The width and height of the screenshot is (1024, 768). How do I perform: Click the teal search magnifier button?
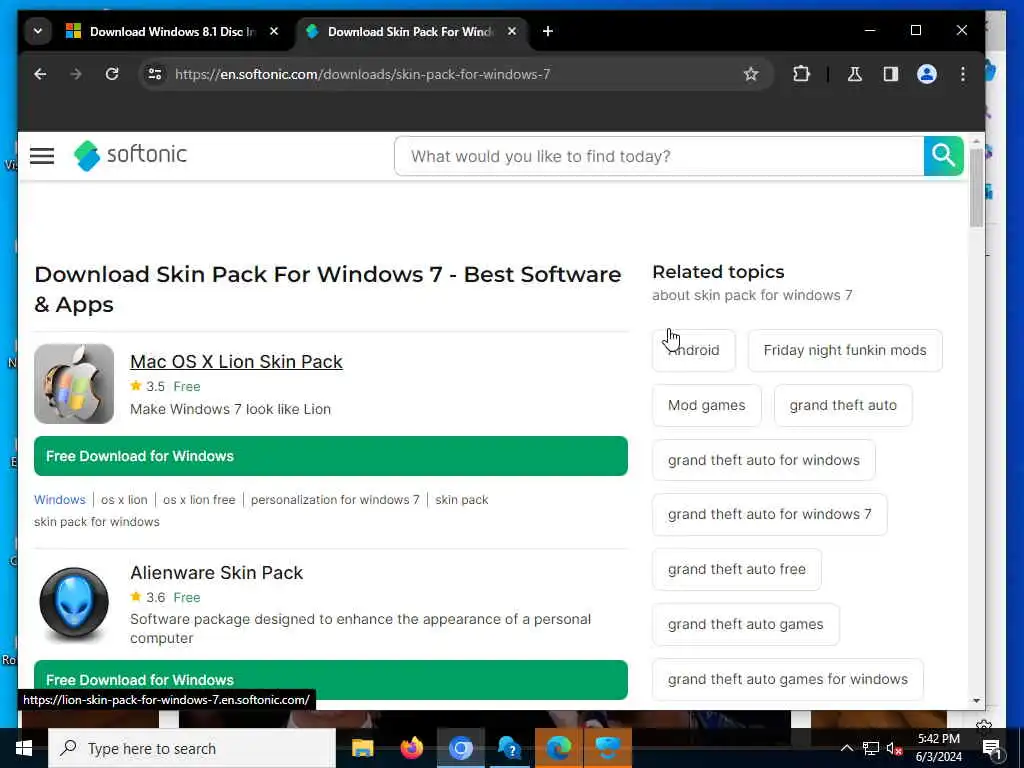(x=943, y=156)
